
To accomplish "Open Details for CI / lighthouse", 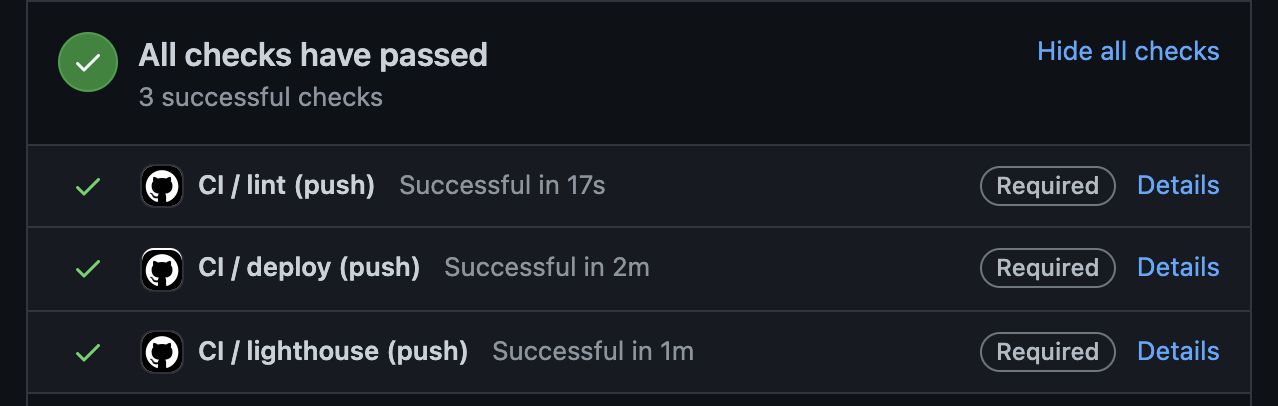I will point(1178,351).
